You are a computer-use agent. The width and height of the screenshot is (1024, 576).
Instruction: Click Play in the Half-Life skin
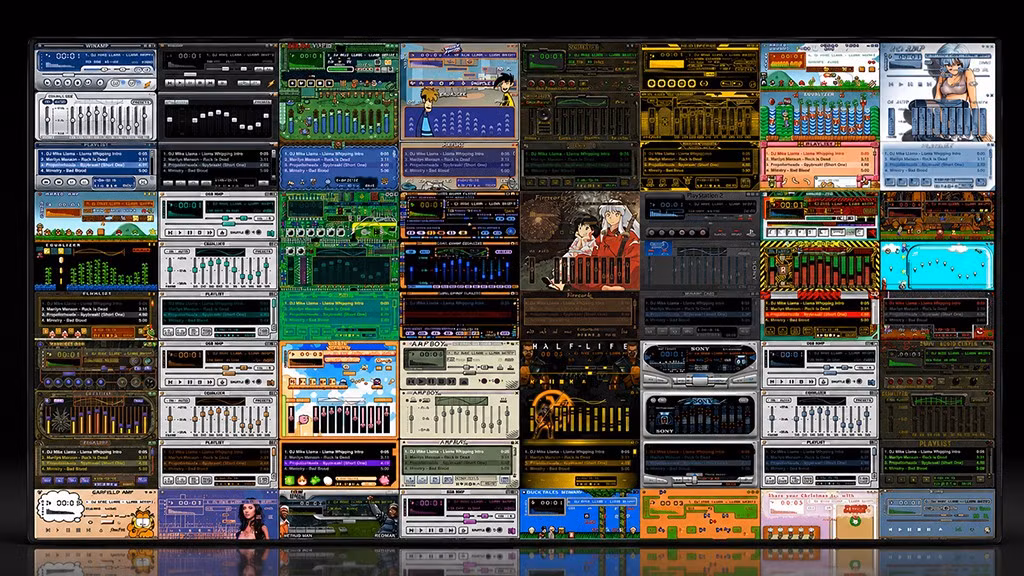pos(542,381)
